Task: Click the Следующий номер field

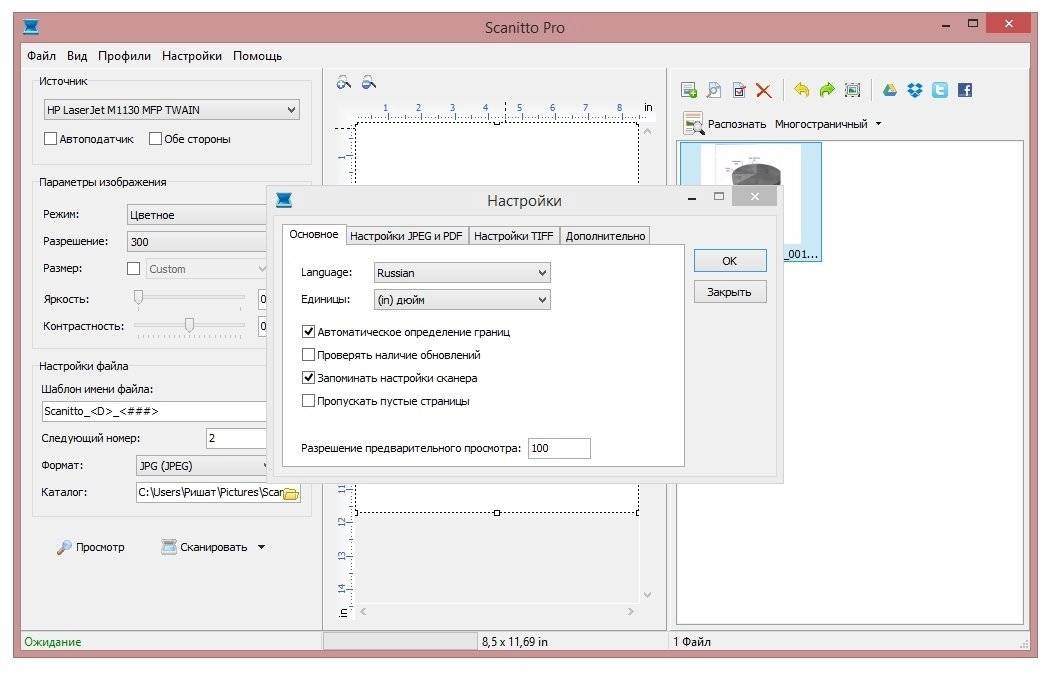Action: coord(237,438)
